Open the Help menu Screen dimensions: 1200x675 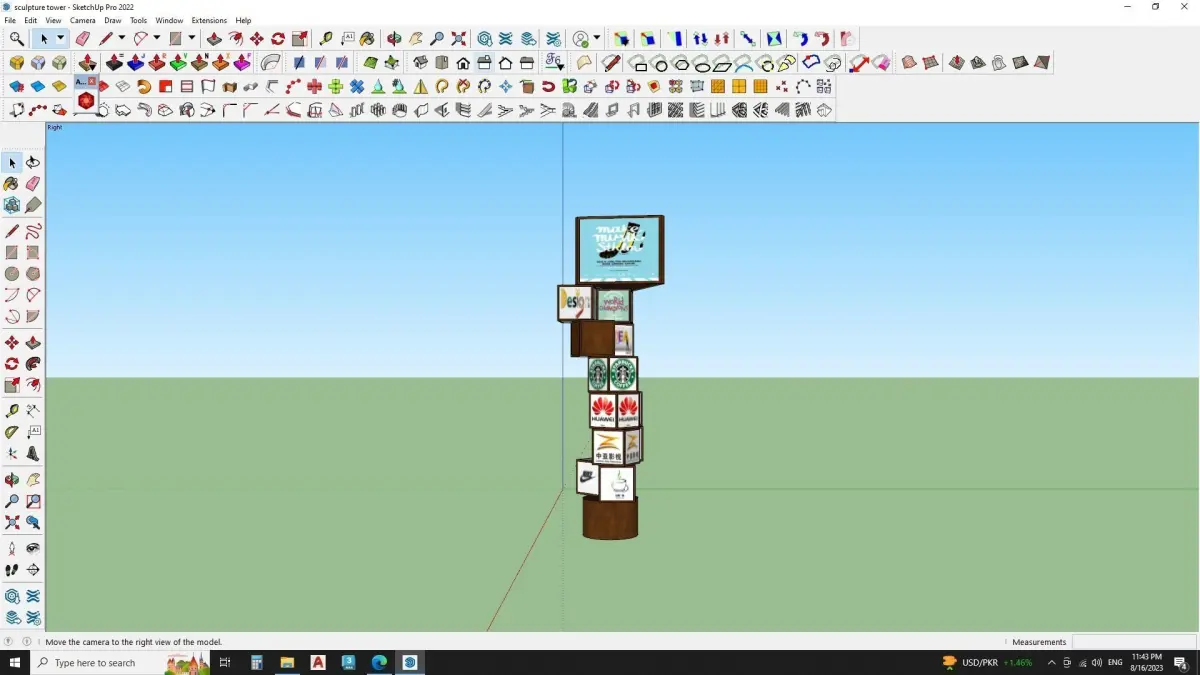point(243,20)
